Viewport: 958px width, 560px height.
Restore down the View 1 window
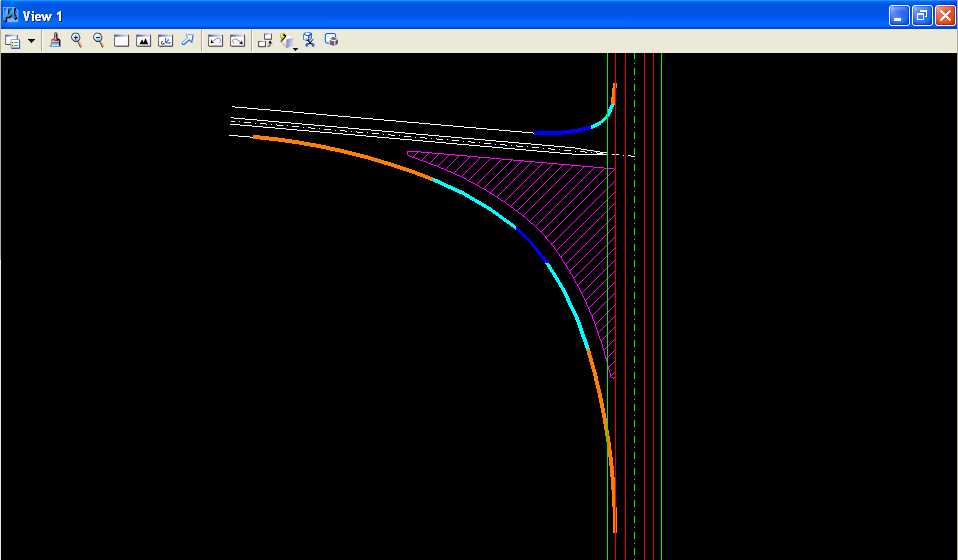[x=921, y=16]
